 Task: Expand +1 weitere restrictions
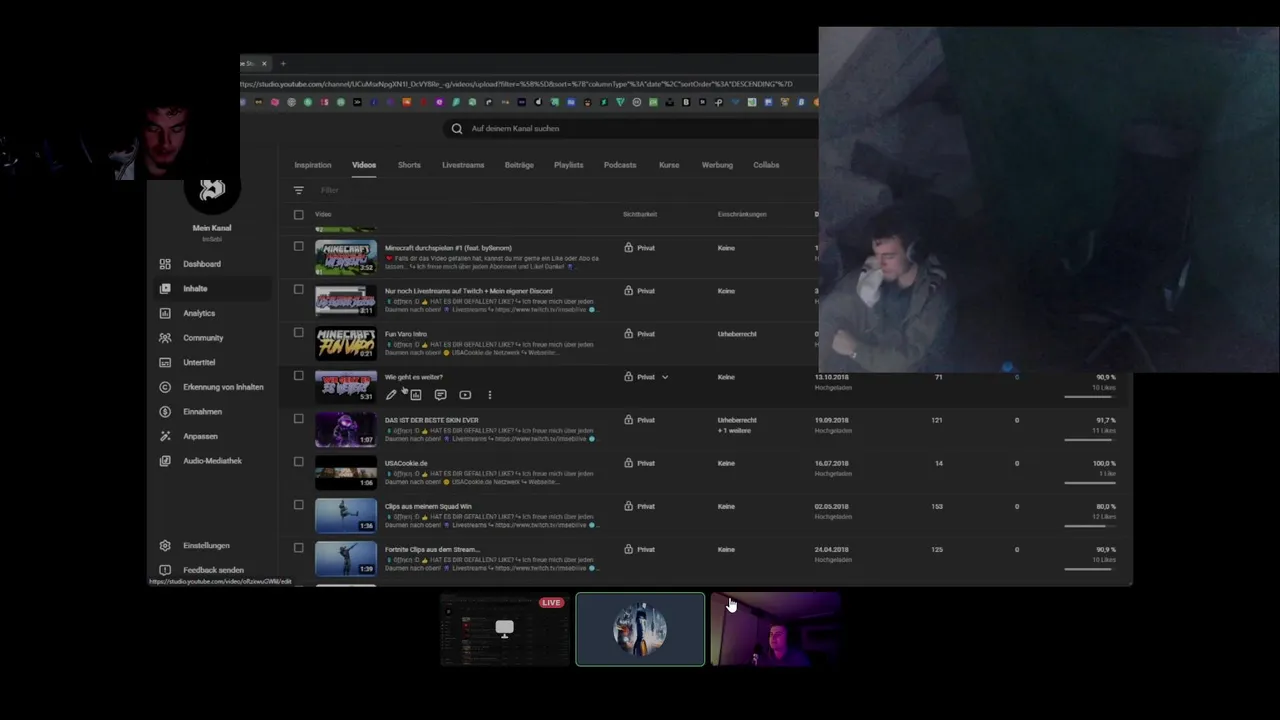734,430
